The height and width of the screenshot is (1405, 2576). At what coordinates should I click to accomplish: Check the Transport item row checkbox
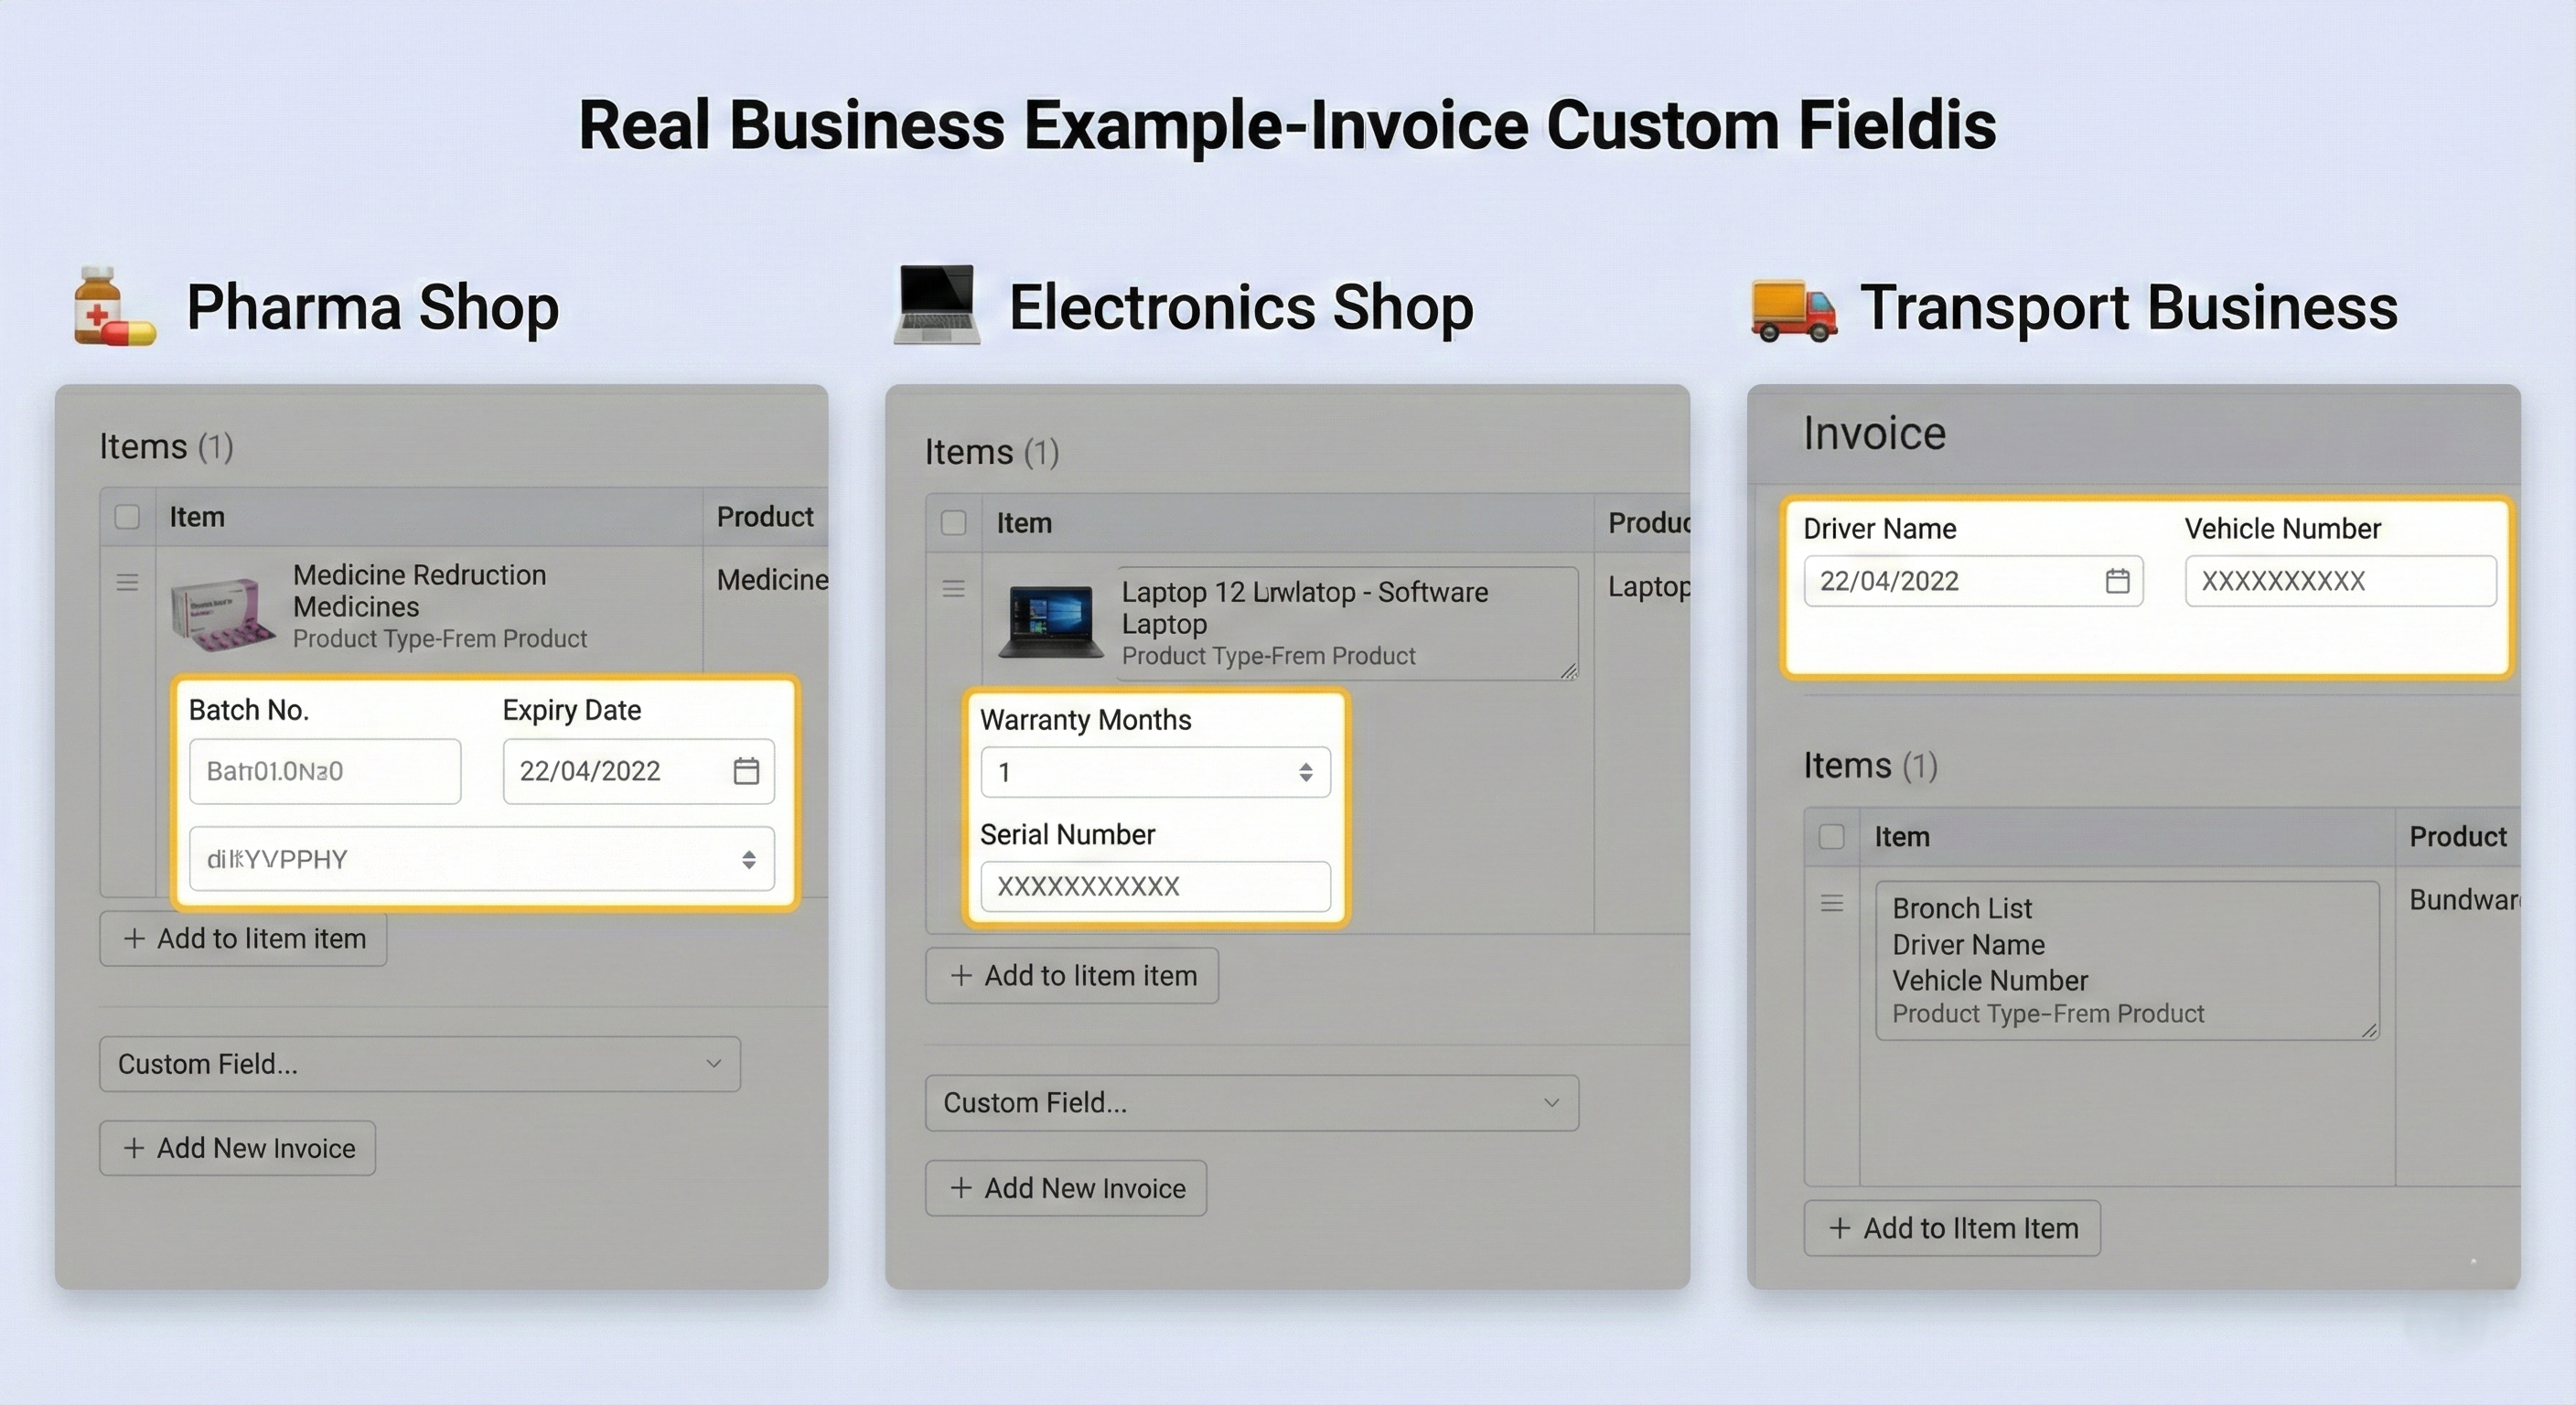click(1831, 837)
